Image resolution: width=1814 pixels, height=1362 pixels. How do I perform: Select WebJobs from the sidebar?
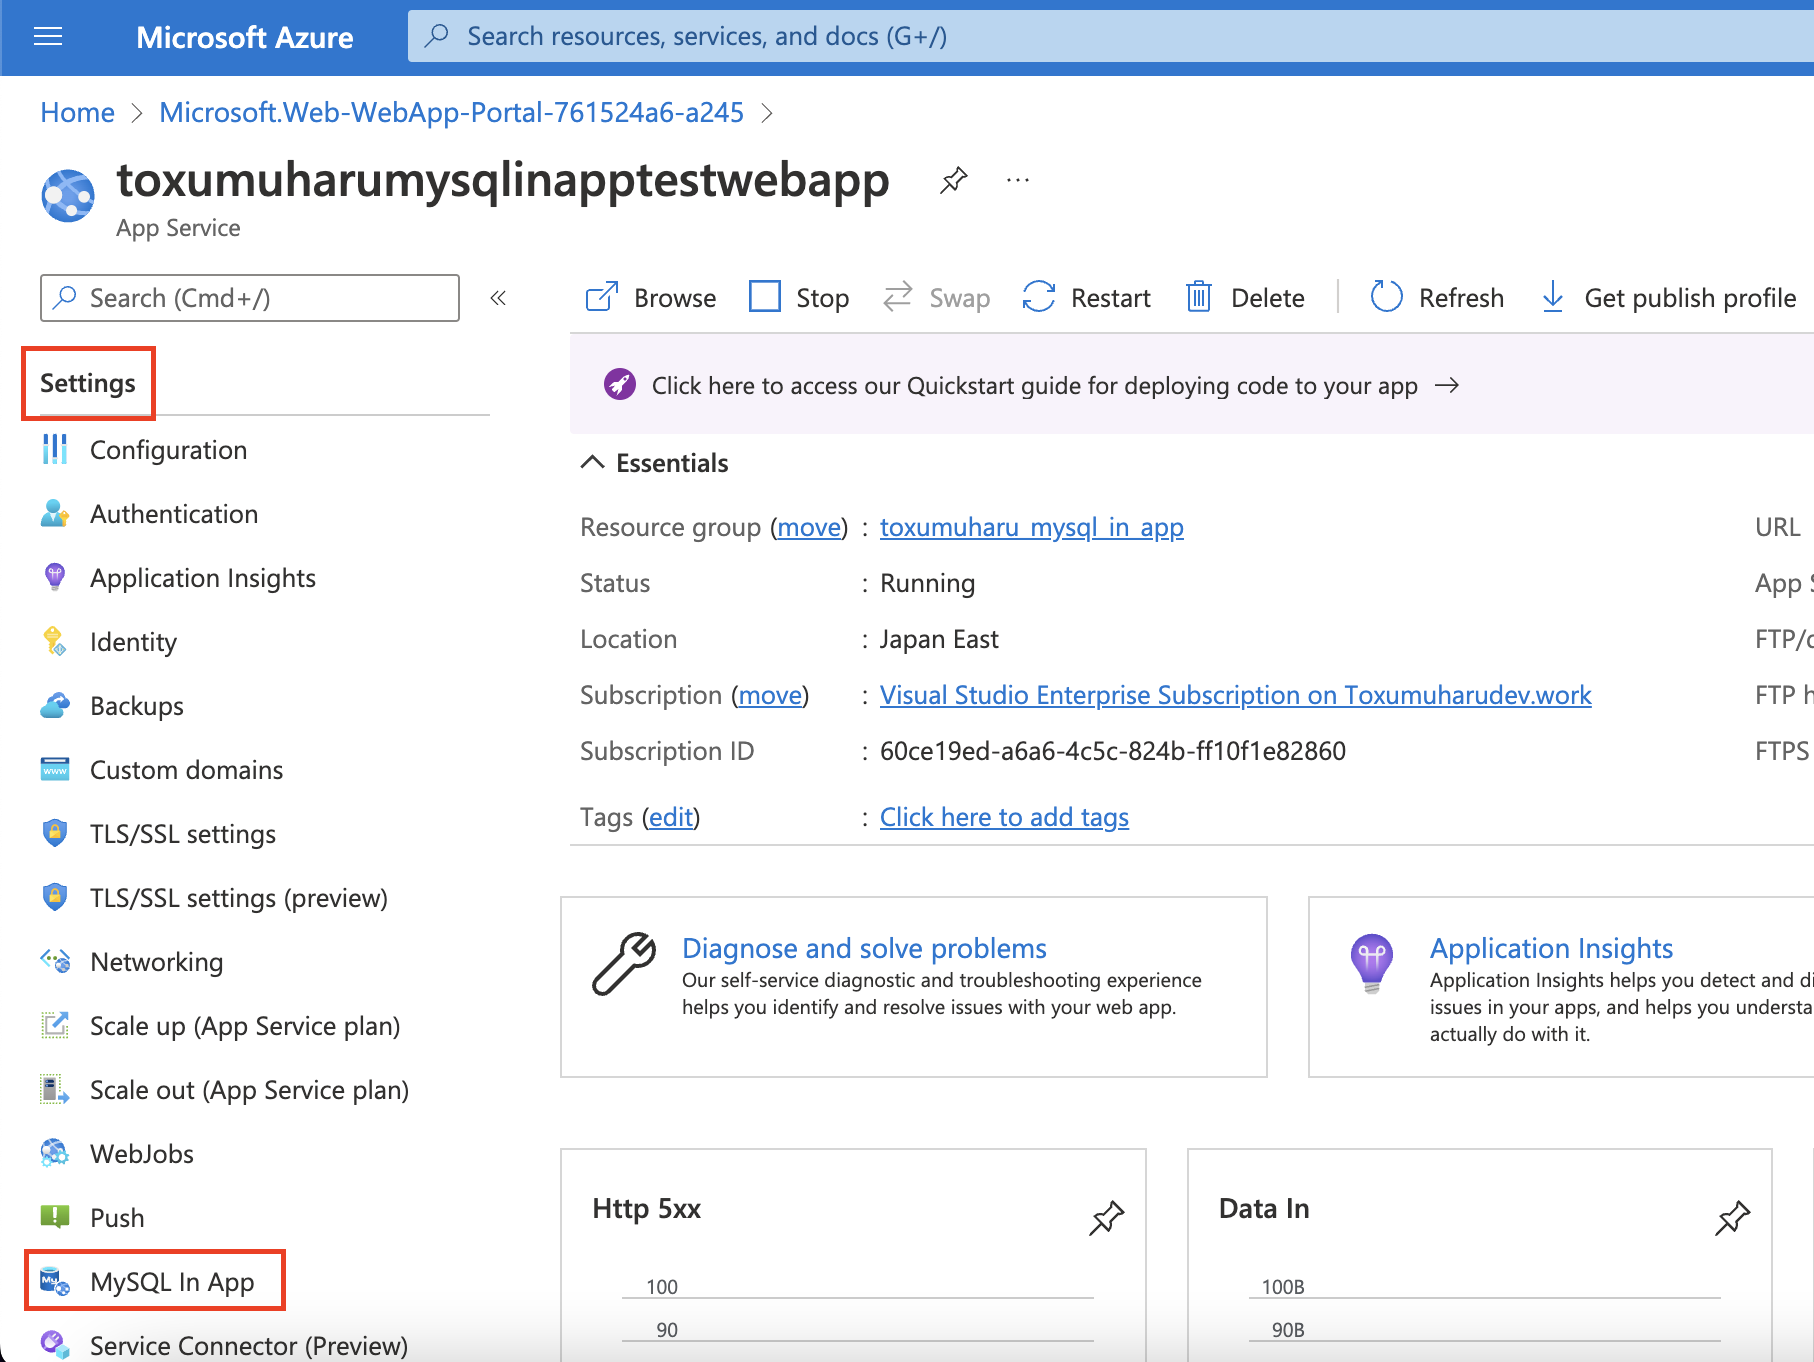coord(141,1153)
